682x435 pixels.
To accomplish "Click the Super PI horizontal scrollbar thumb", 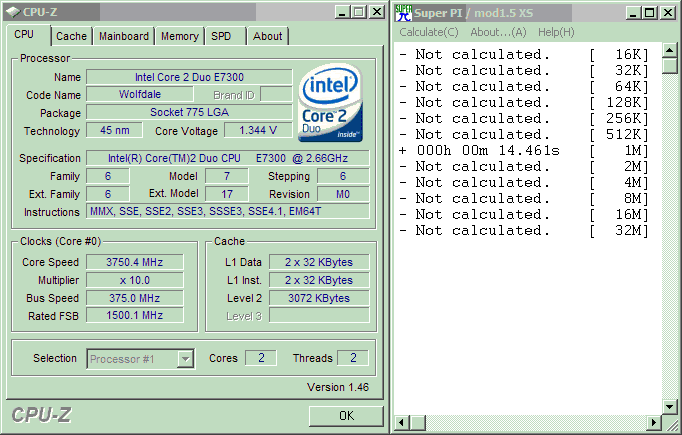I will click(418, 422).
